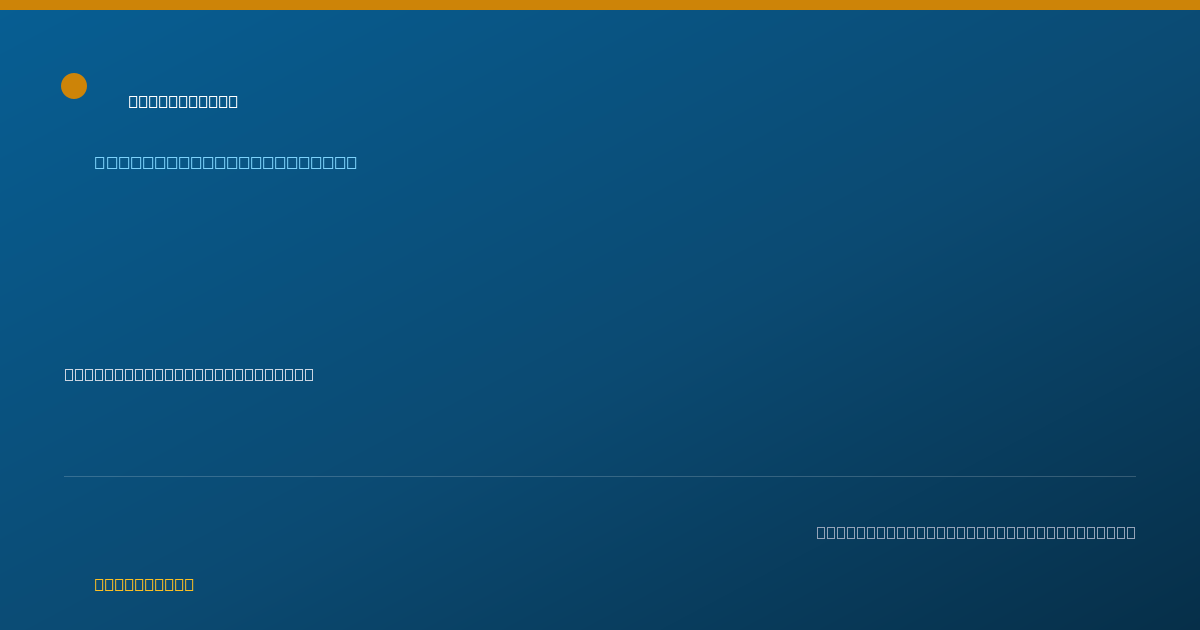Click the orange bar across the top
This screenshot has width=1200, height=630.
point(600,5)
